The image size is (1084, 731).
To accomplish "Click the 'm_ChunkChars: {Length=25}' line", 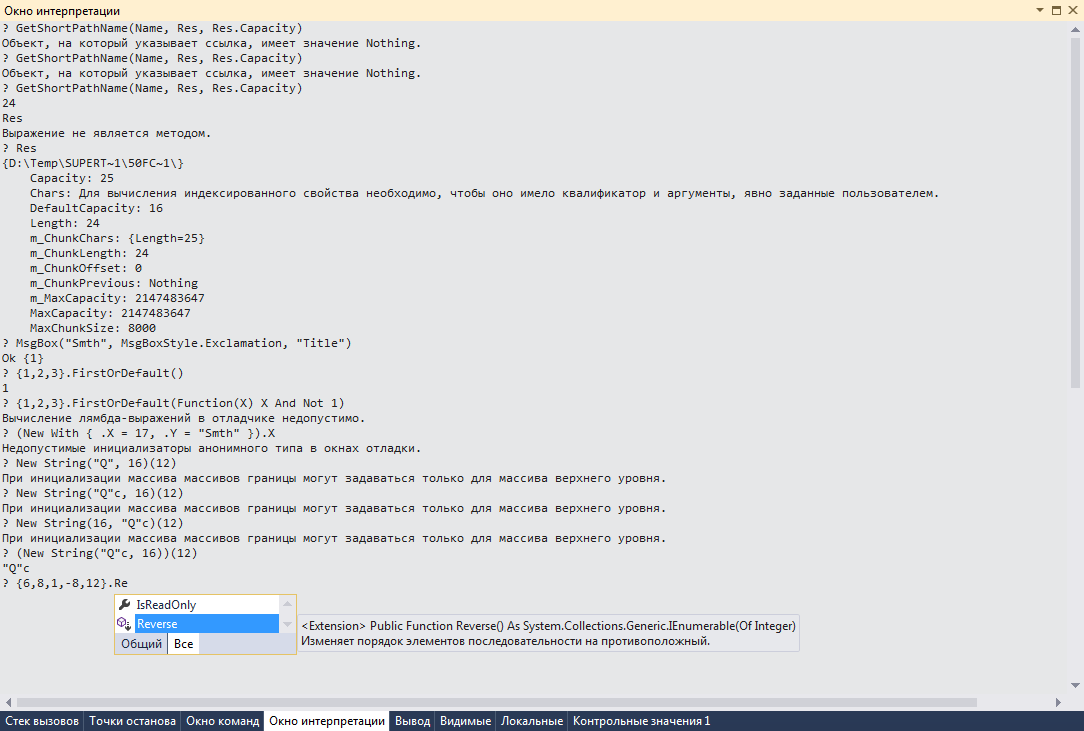I will [x=118, y=238].
